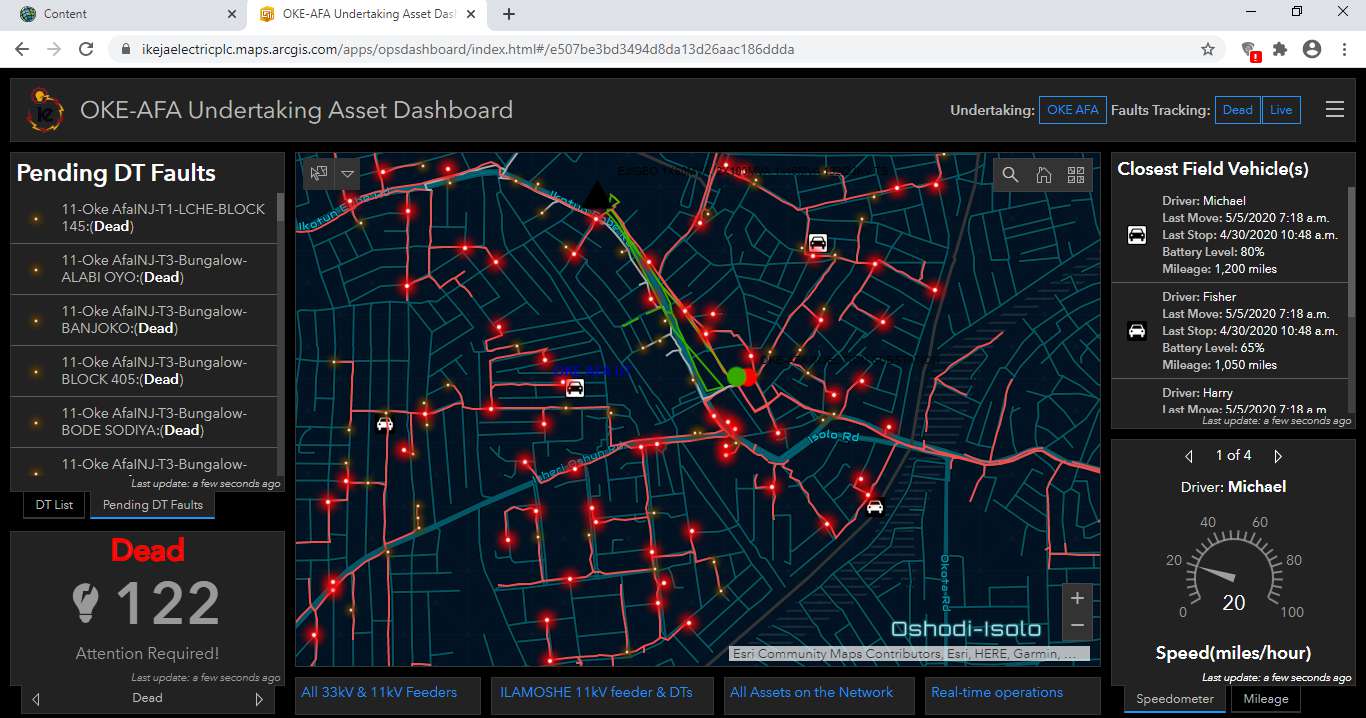This screenshot has width=1366, height=718.
Task: Open the dashboard hamburger menu
Action: point(1335,110)
